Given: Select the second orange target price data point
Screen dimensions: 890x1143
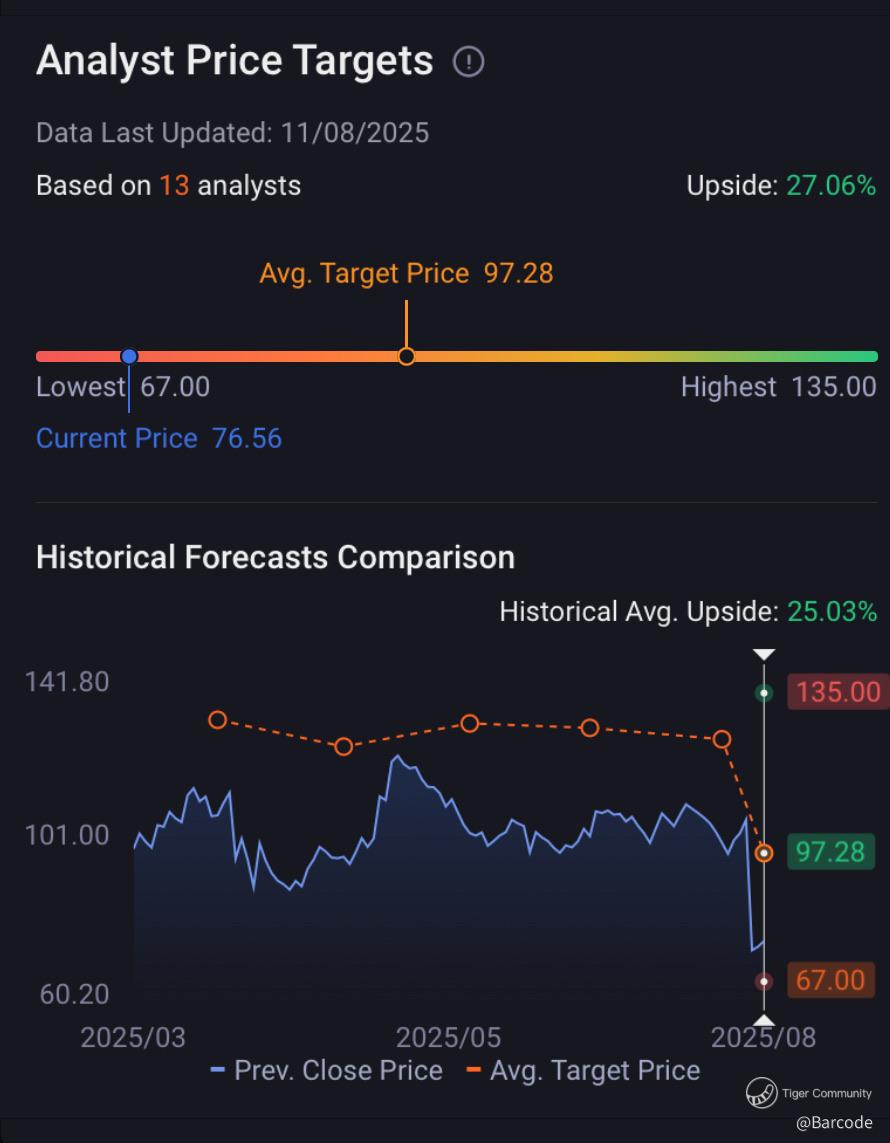Looking at the screenshot, I should (343, 746).
